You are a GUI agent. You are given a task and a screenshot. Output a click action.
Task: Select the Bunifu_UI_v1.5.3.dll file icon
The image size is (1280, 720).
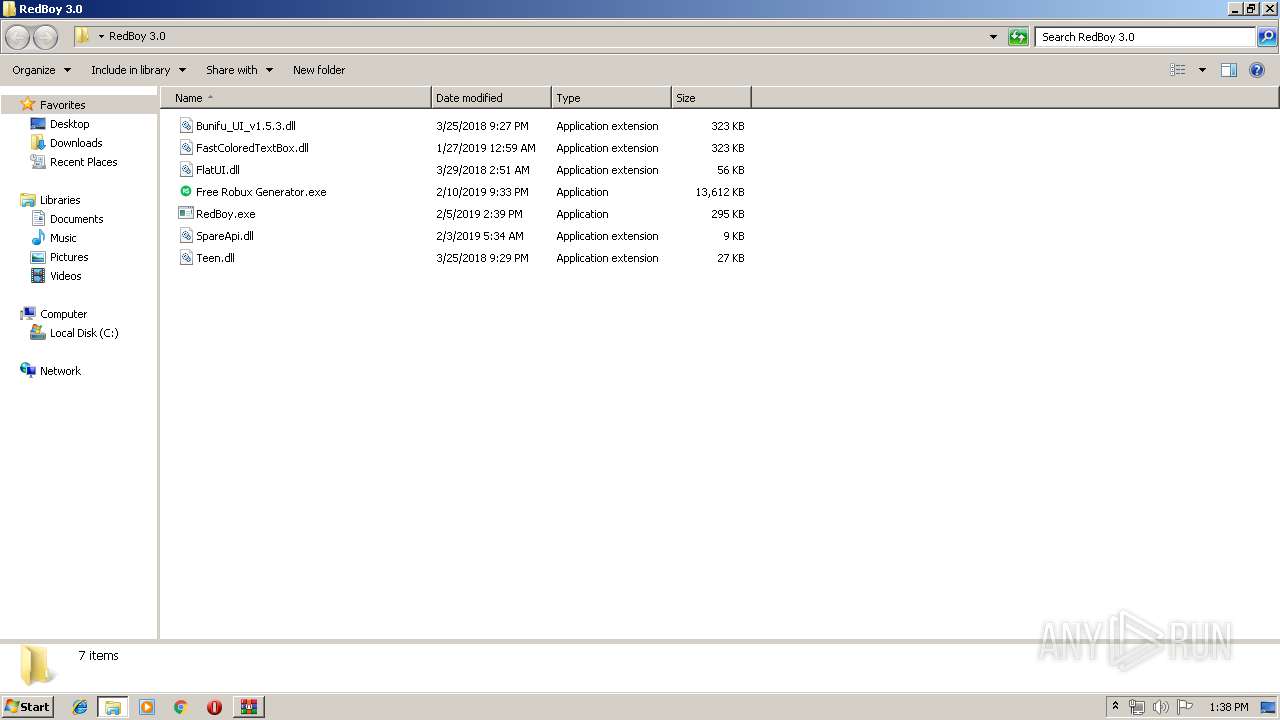point(186,126)
